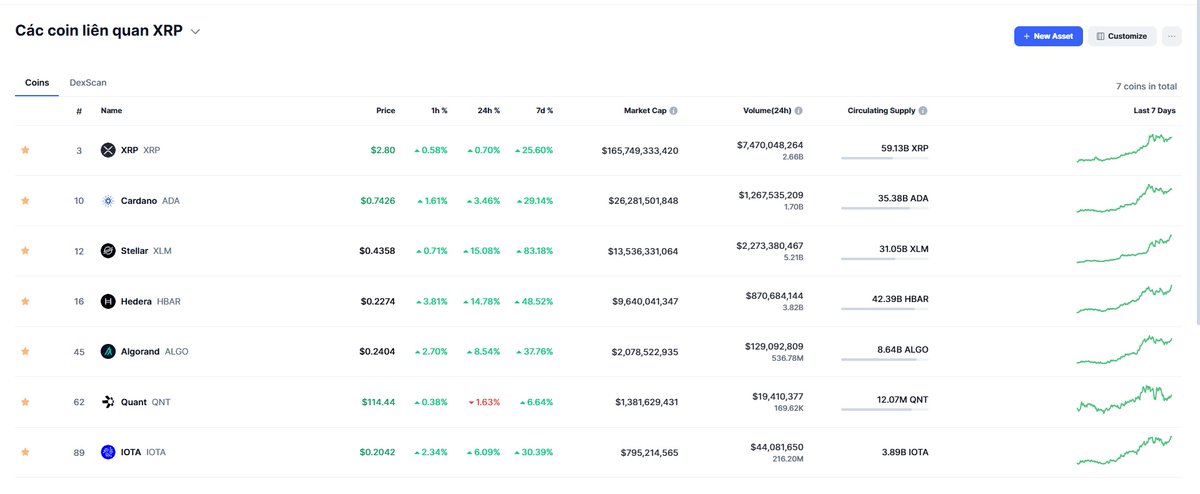Click XRP volume $7,470,048,264
The image size is (1200, 494).
(770, 145)
